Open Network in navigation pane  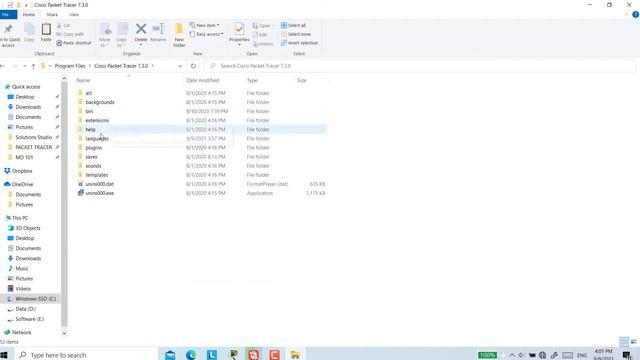21,333
